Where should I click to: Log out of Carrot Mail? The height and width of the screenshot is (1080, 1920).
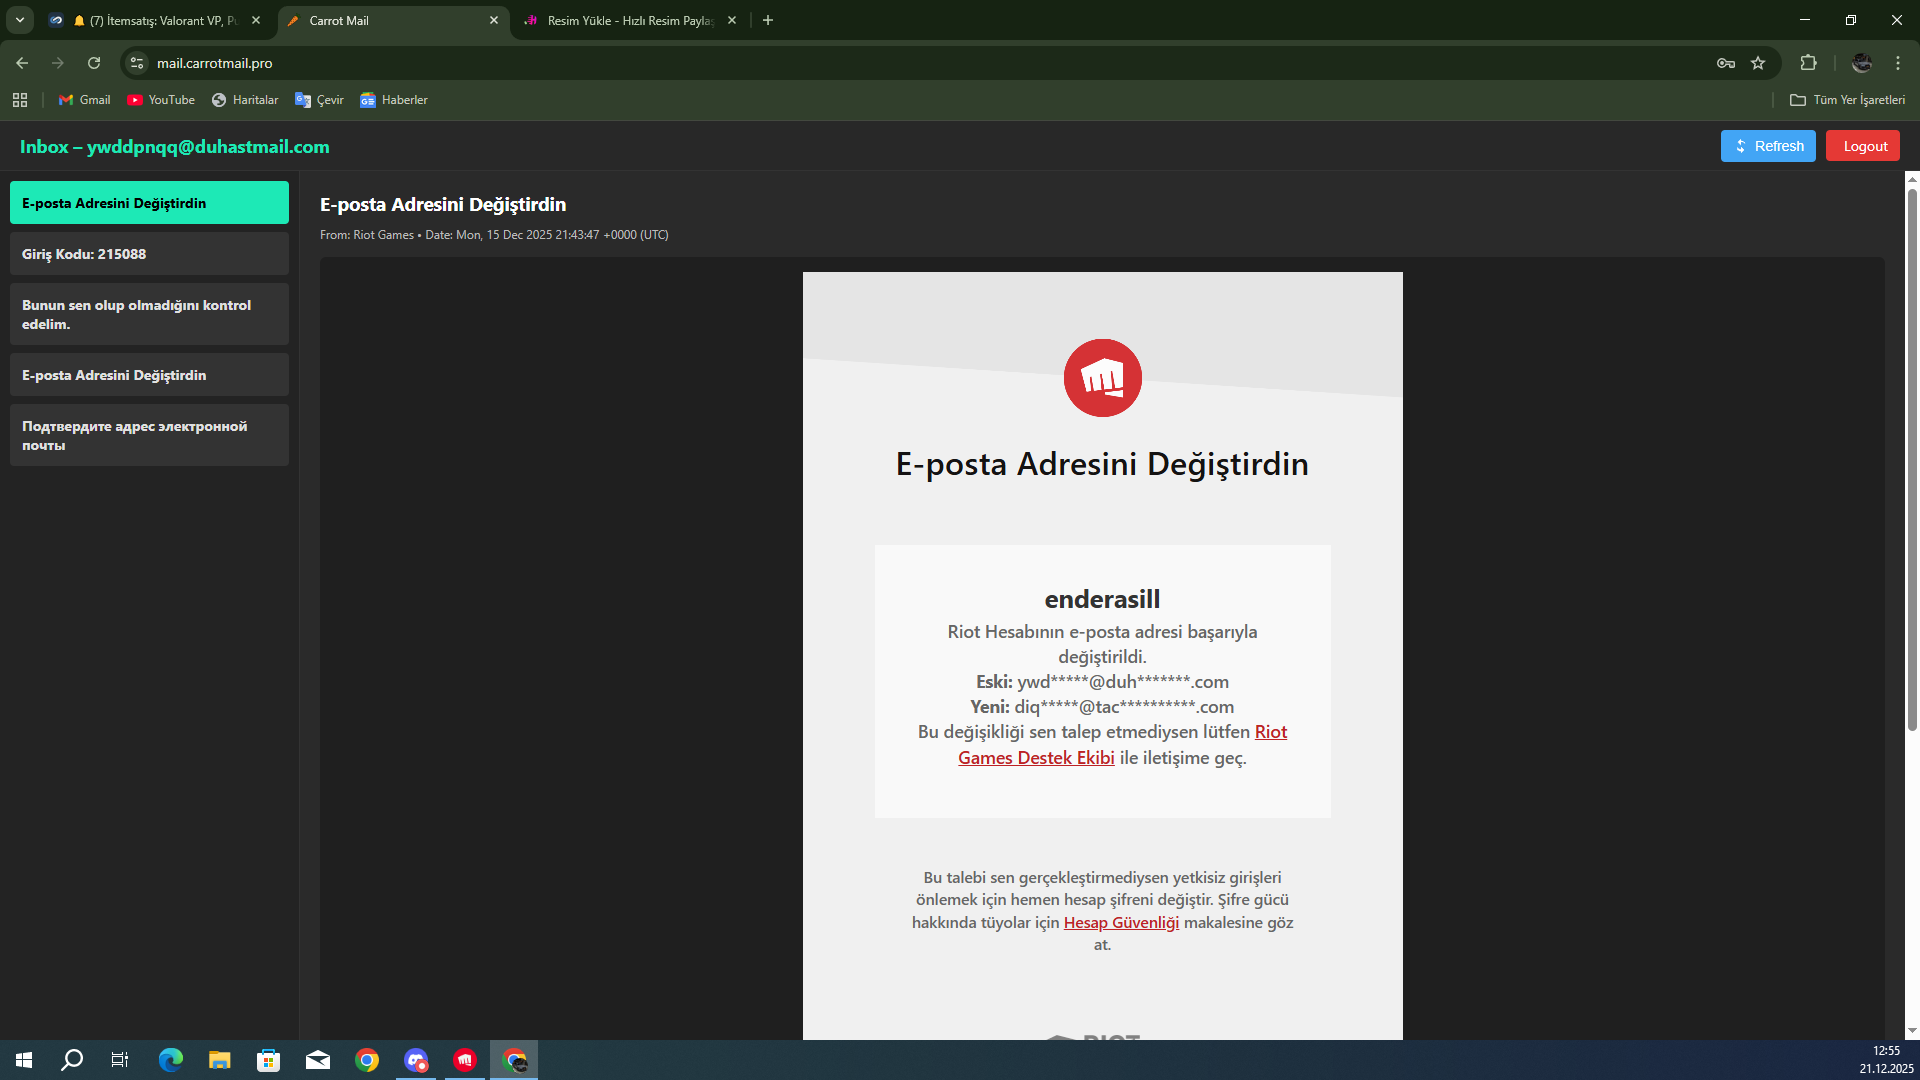(x=1863, y=146)
